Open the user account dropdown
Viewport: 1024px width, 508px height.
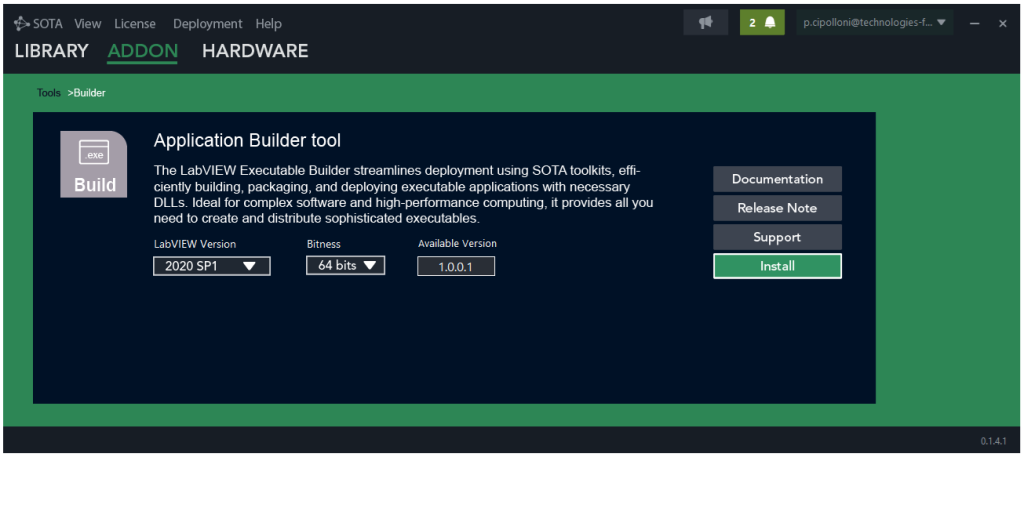(x=874, y=22)
